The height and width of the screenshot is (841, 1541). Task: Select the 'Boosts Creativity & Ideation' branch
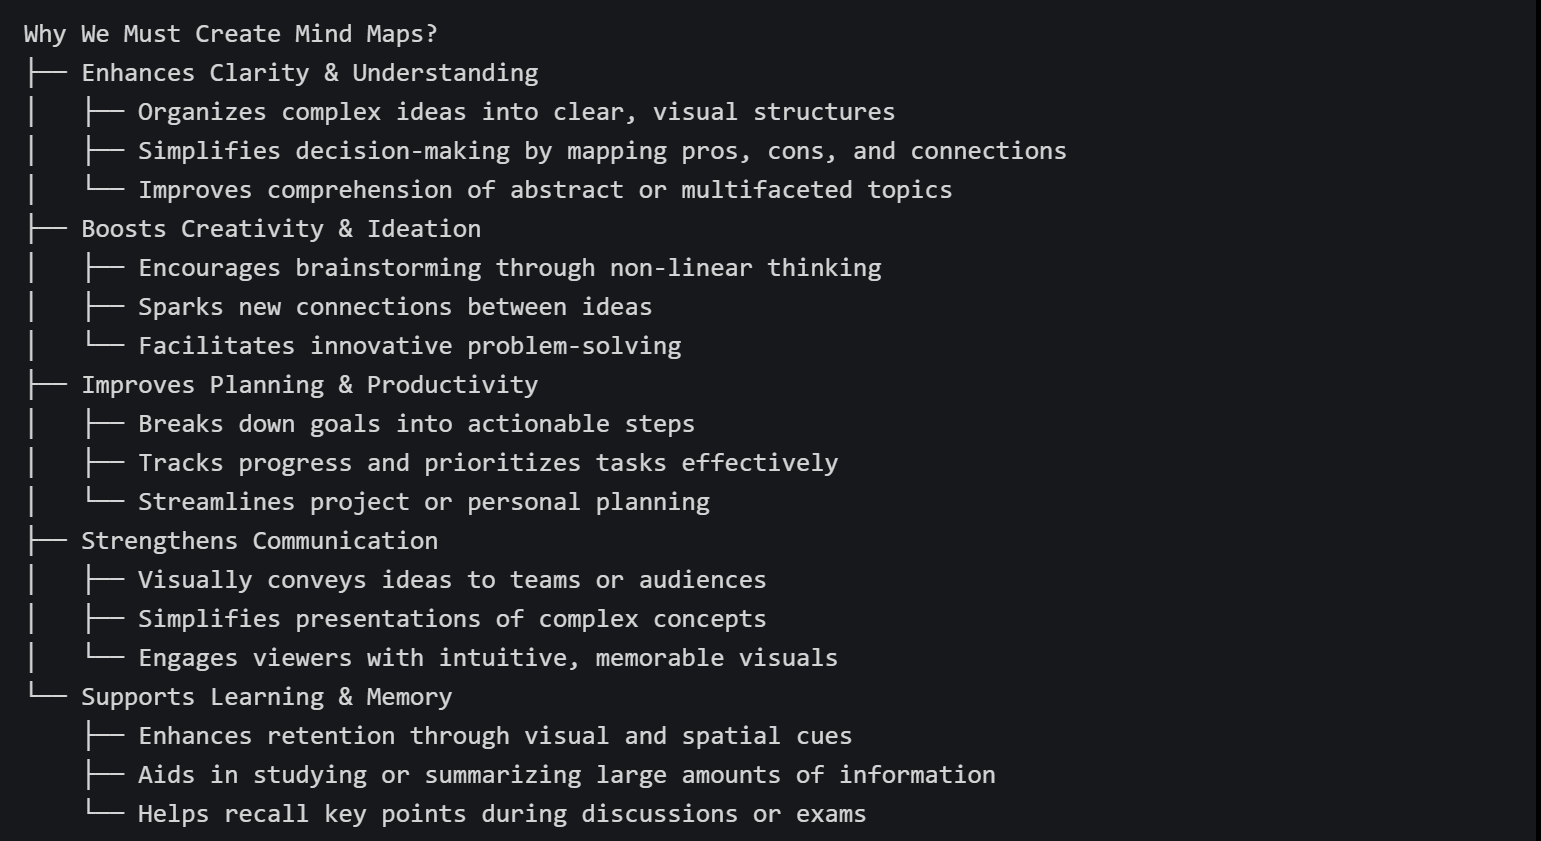point(281,229)
